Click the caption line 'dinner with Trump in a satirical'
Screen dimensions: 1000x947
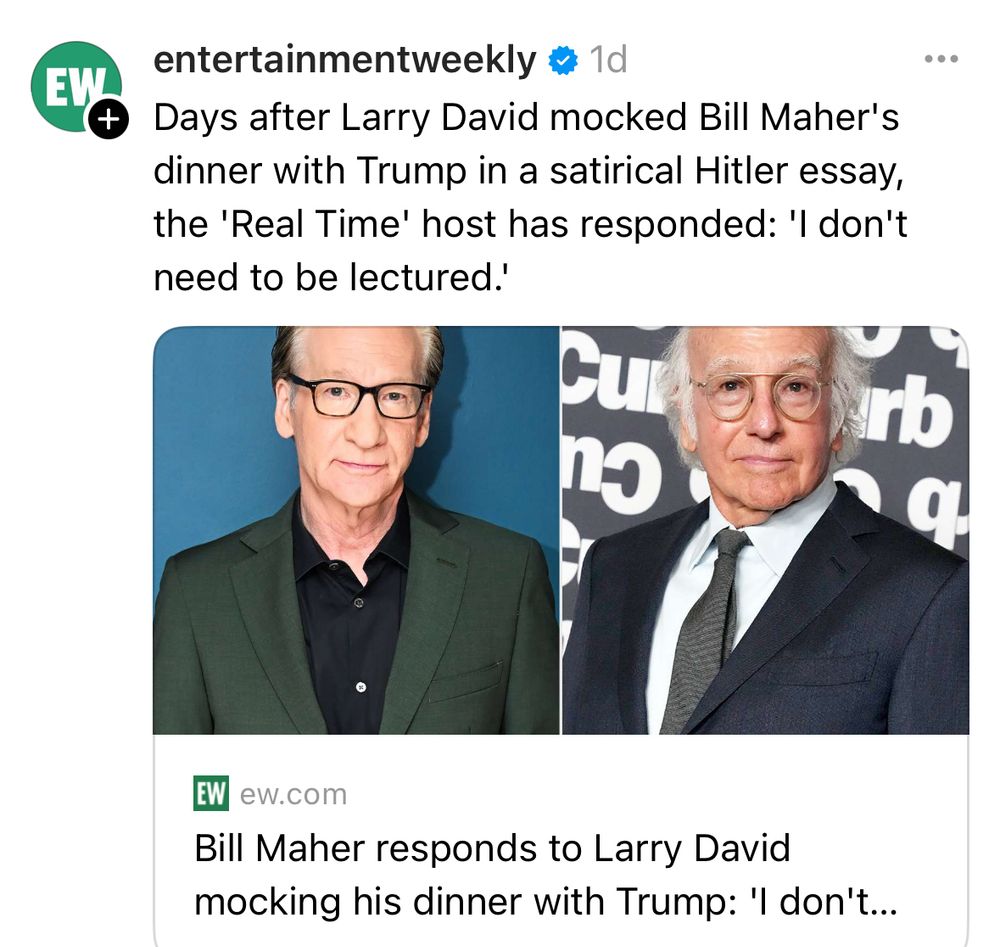tap(529, 171)
